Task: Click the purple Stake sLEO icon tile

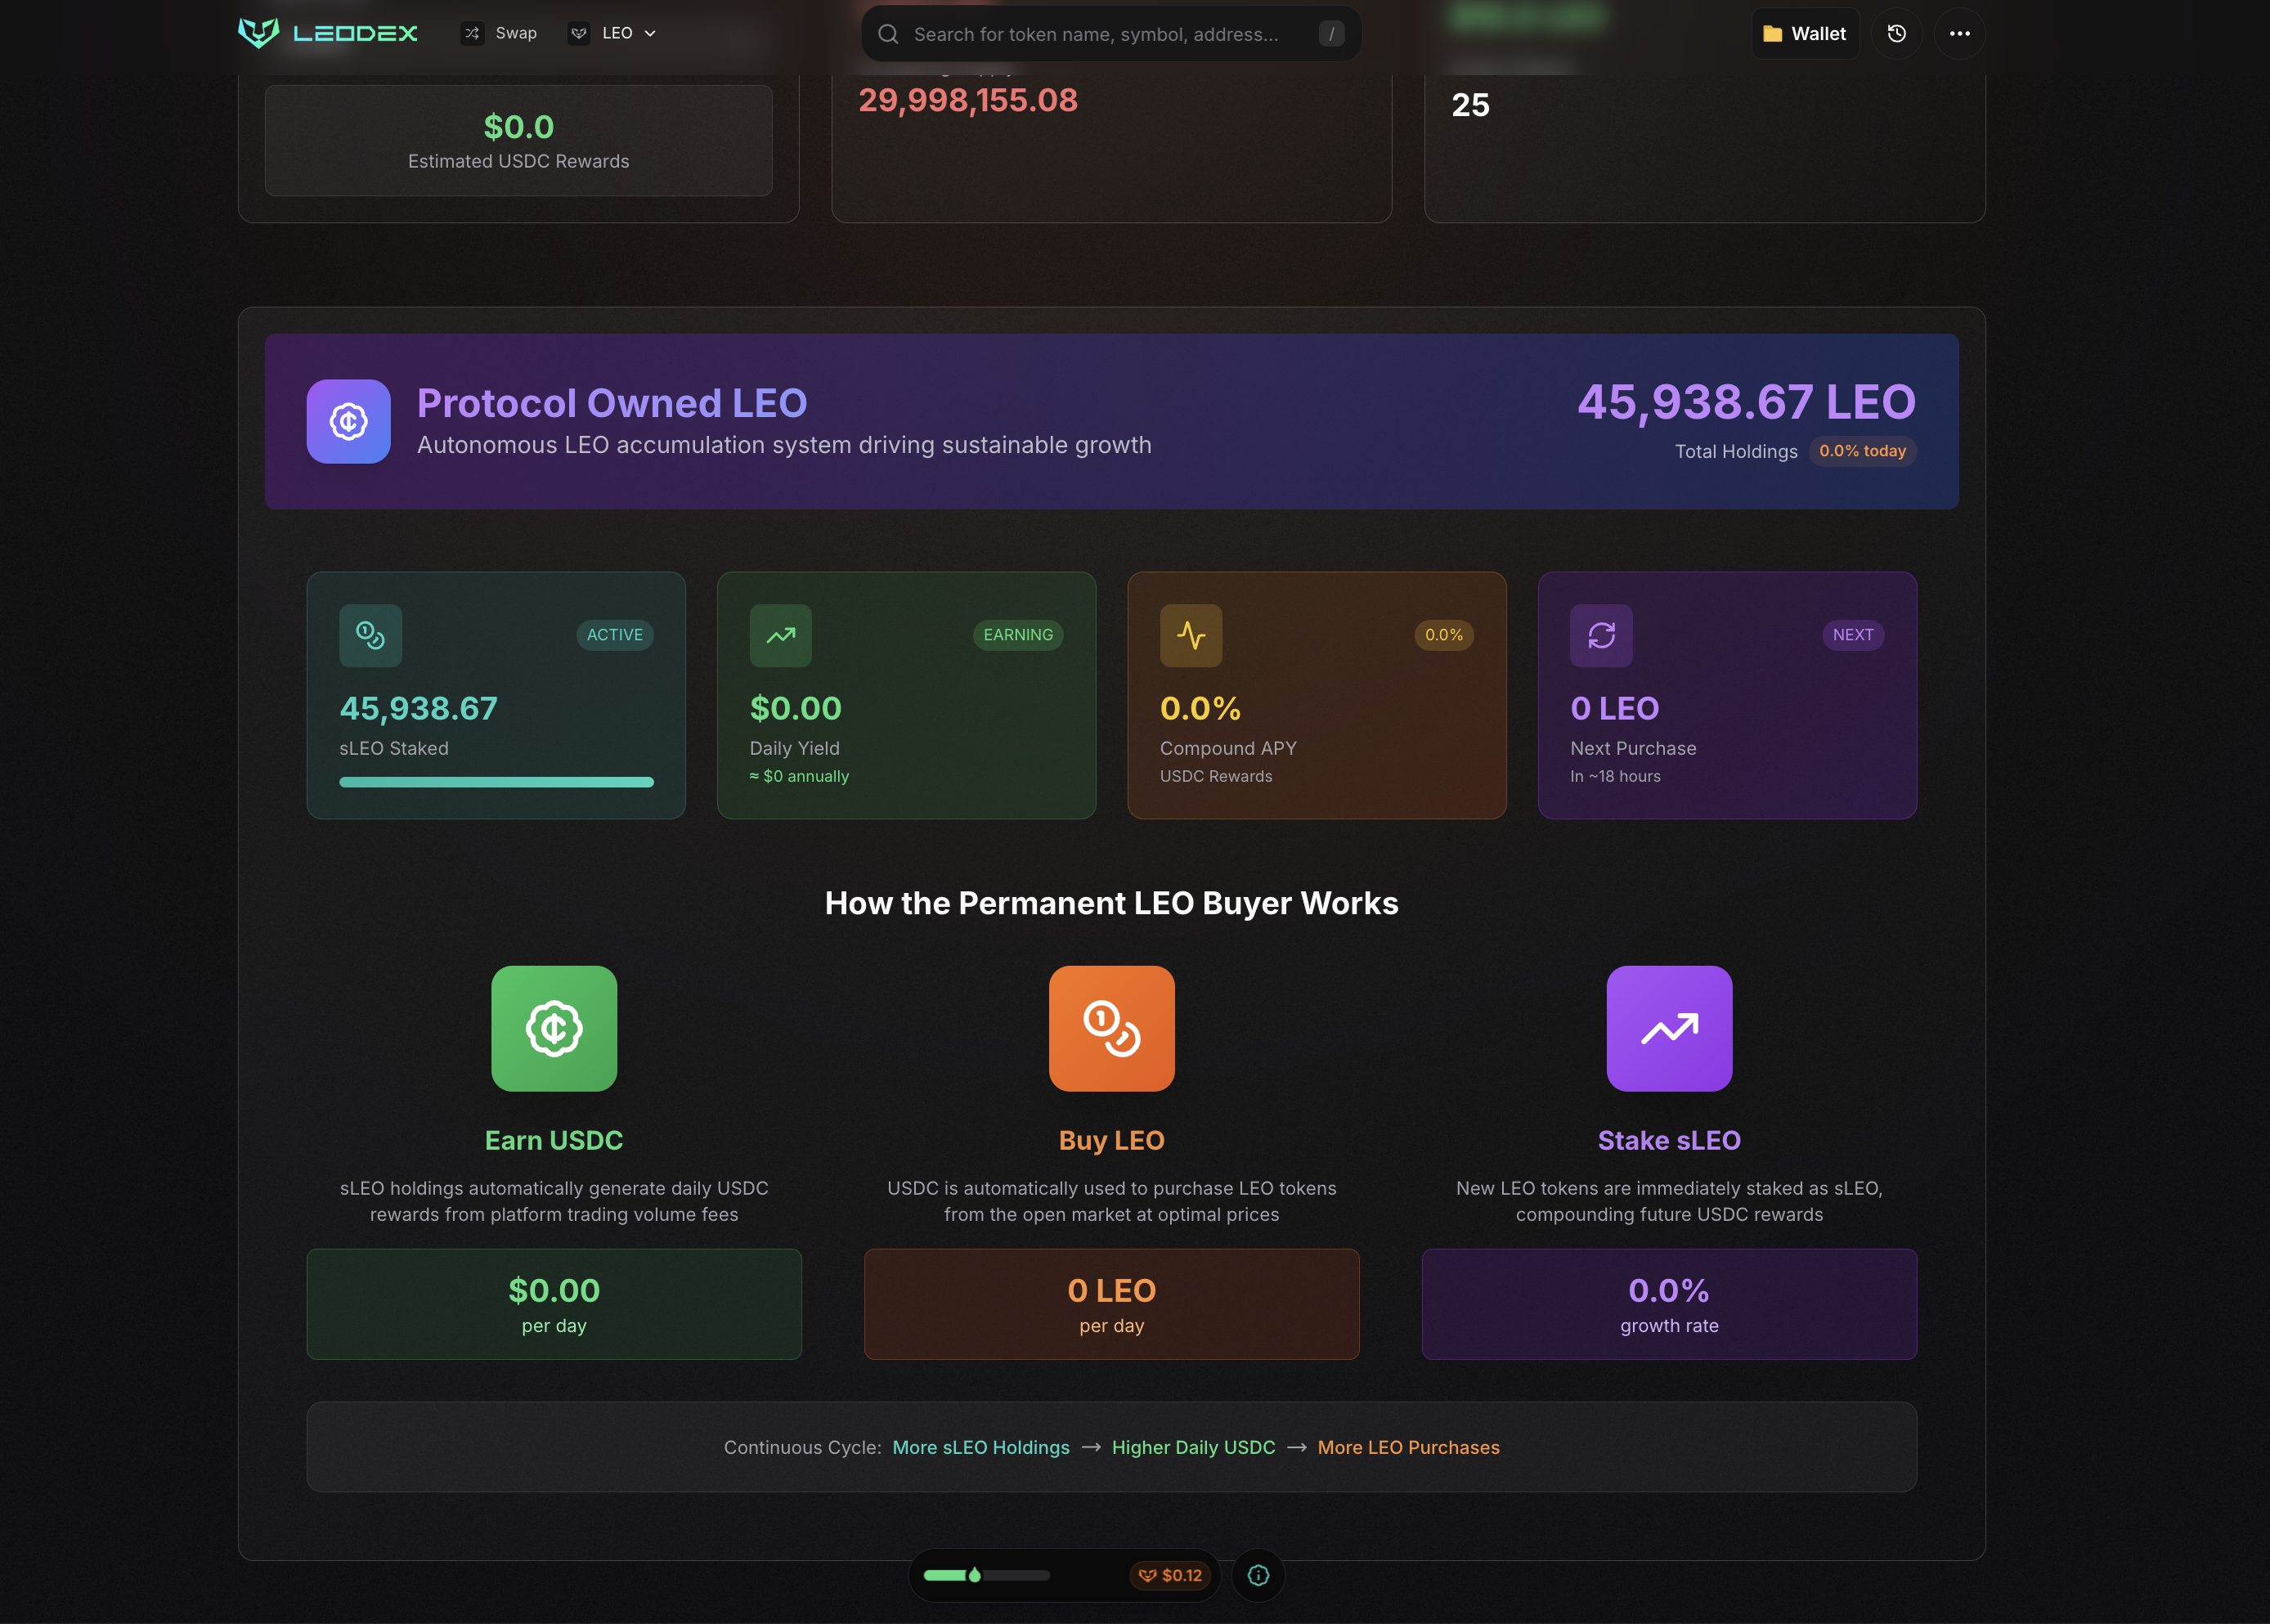Action: pyautogui.click(x=1669, y=1028)
